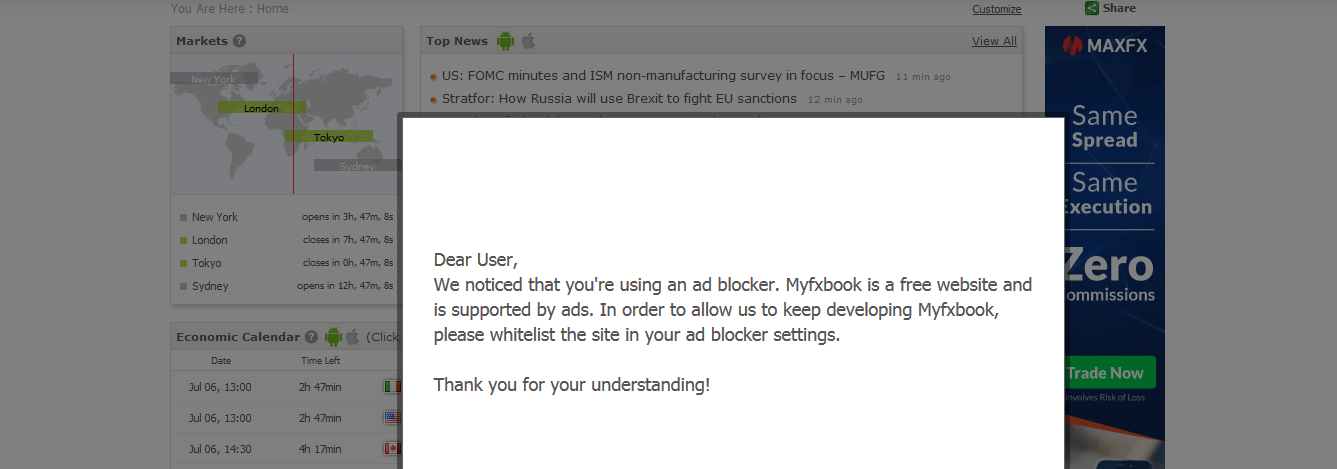Click the Economic Calendar help icon
The image size is (1337, 469).
tap(312, 337)
